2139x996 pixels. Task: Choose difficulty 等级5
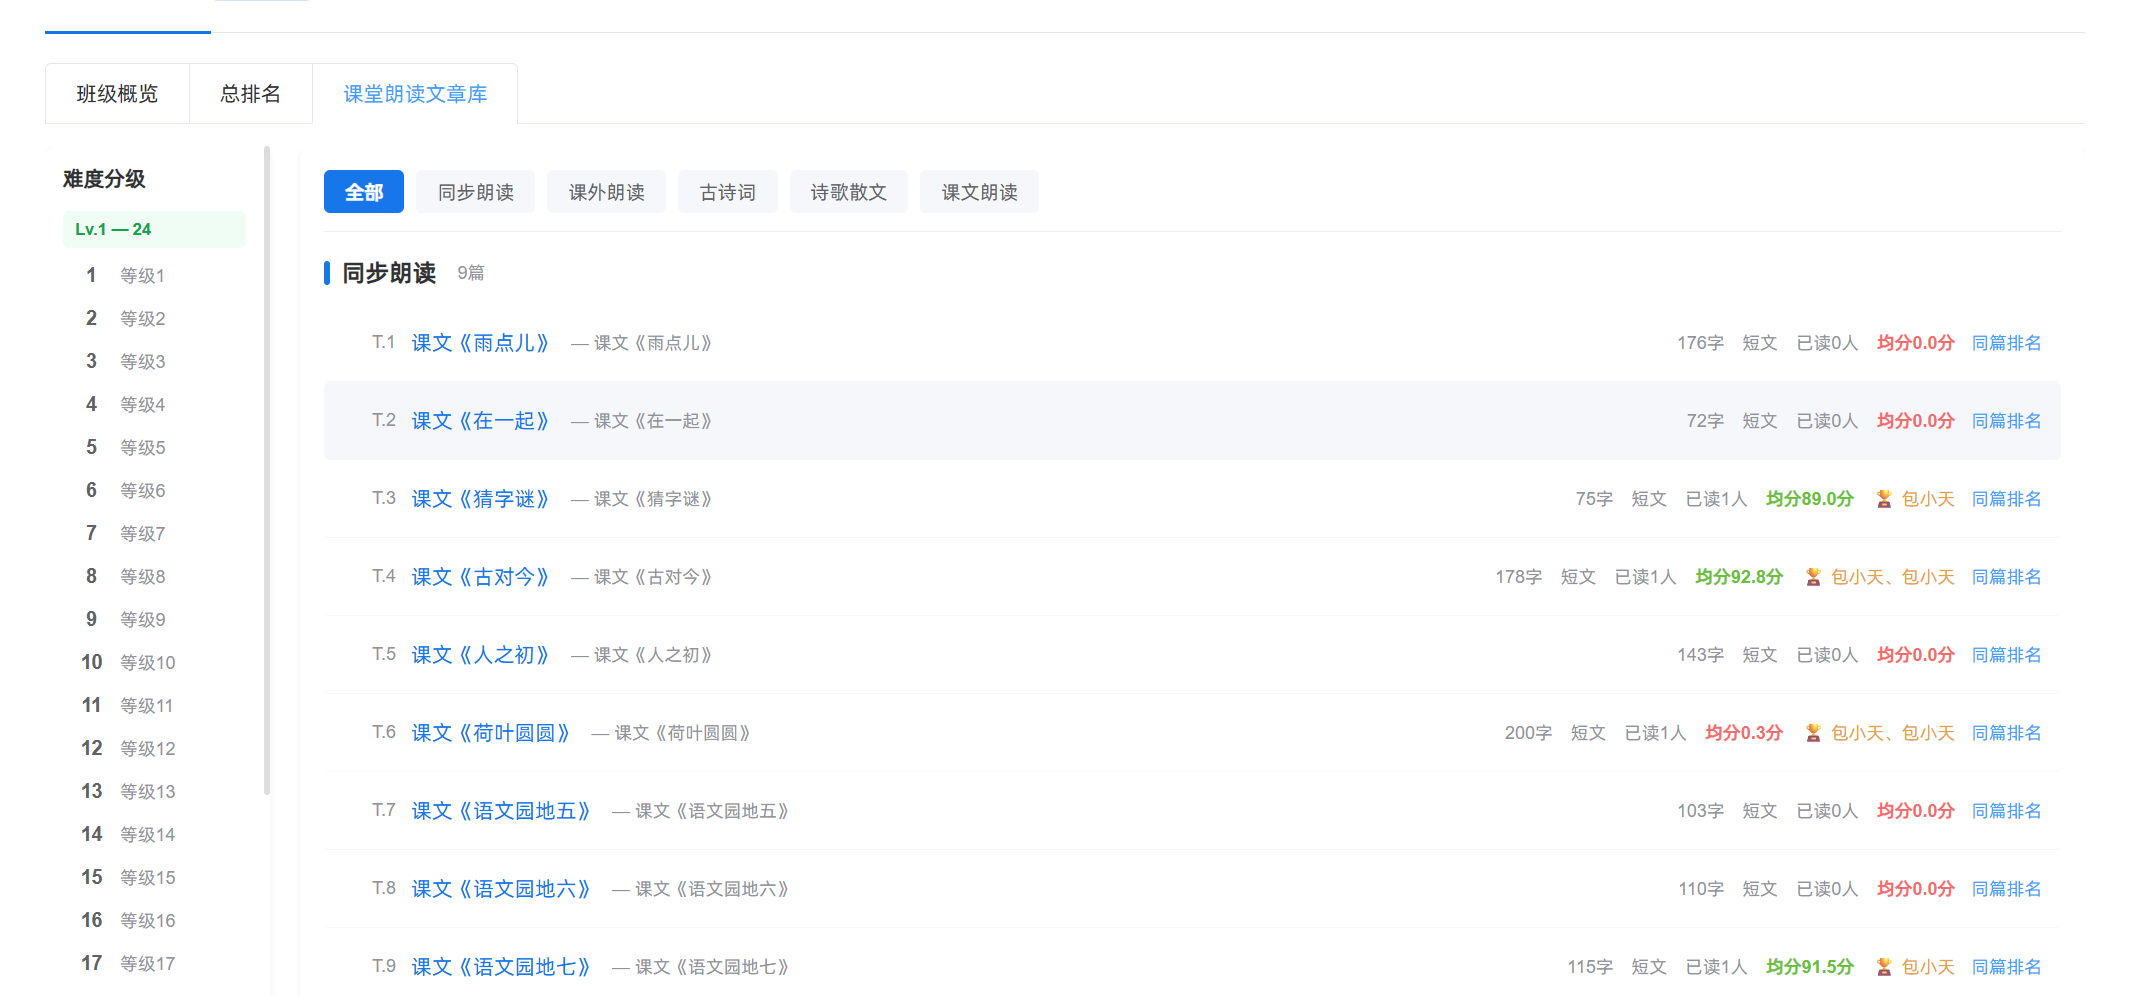click(142, 447)
